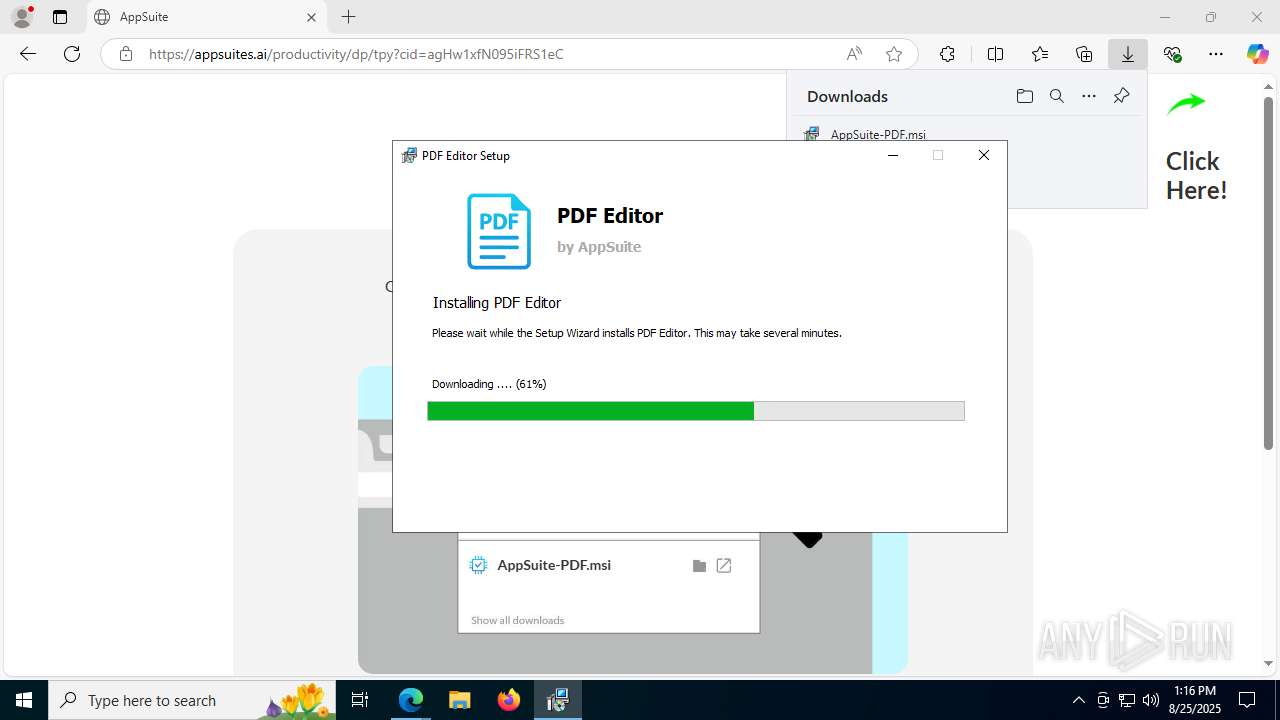Close the PDF Editor Setup window
This screenshot has width=1280, height=720.
984,155
